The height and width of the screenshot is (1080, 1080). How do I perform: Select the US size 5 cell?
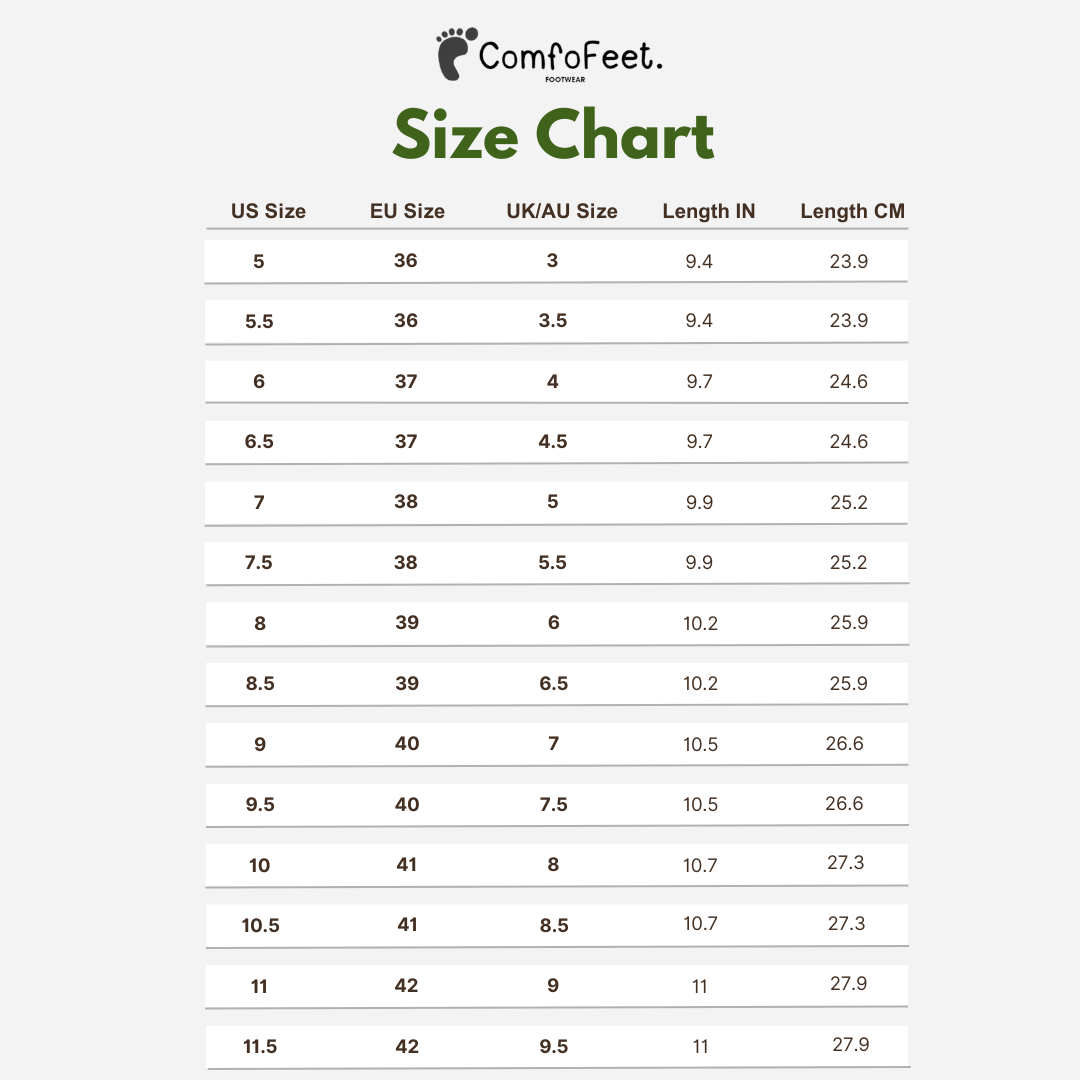(x=259, y=262)
